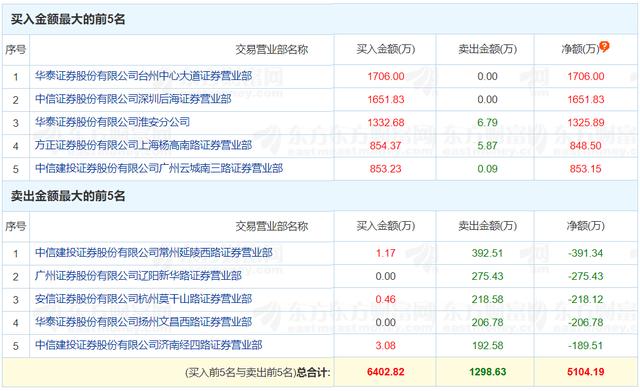Open 华泰证券股份有限公司淮安分公司 link
640x391 pixels.
pyautogui.click(x=112, y=122)
